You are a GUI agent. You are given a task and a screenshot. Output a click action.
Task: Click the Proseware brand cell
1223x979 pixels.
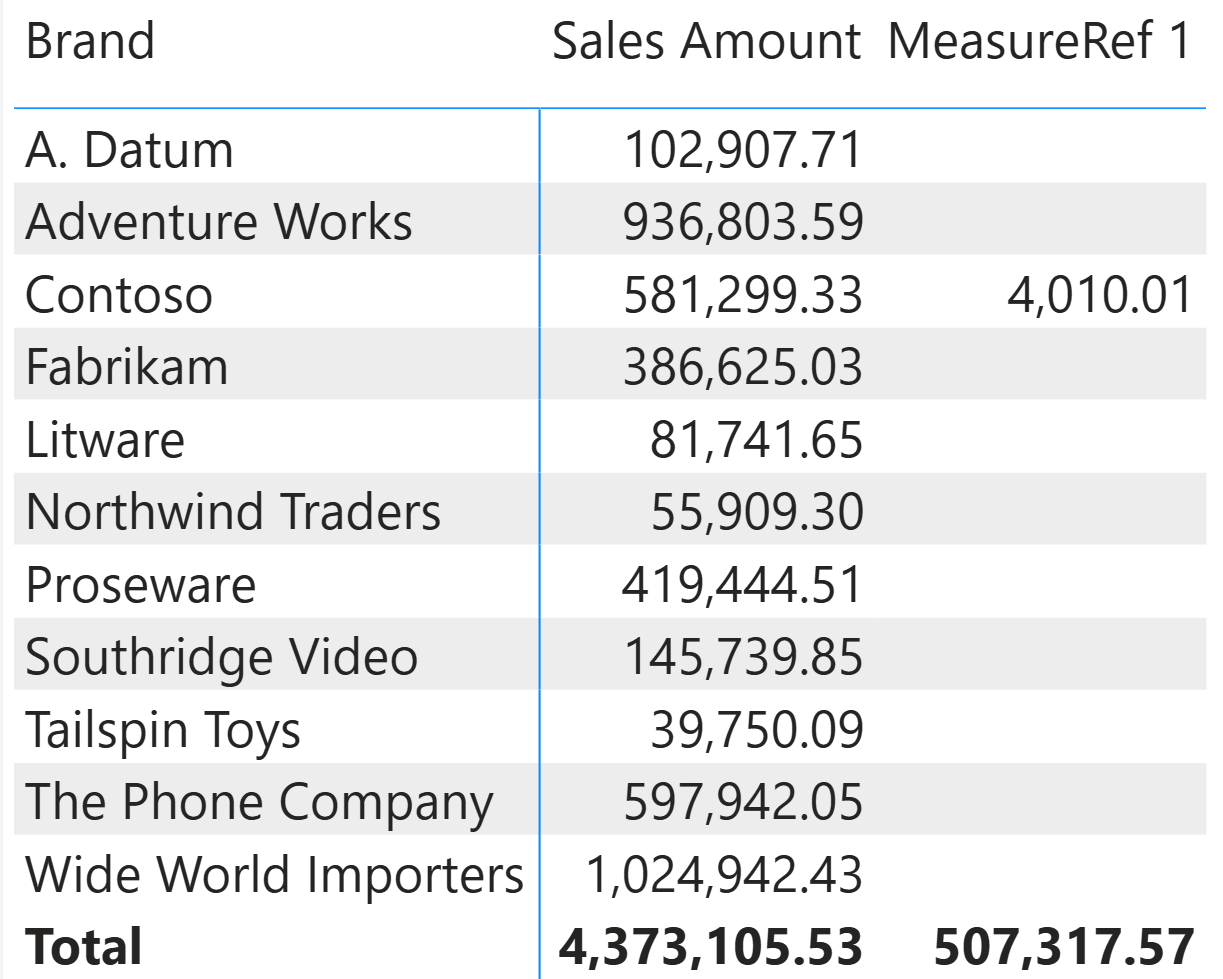[141, 585]
